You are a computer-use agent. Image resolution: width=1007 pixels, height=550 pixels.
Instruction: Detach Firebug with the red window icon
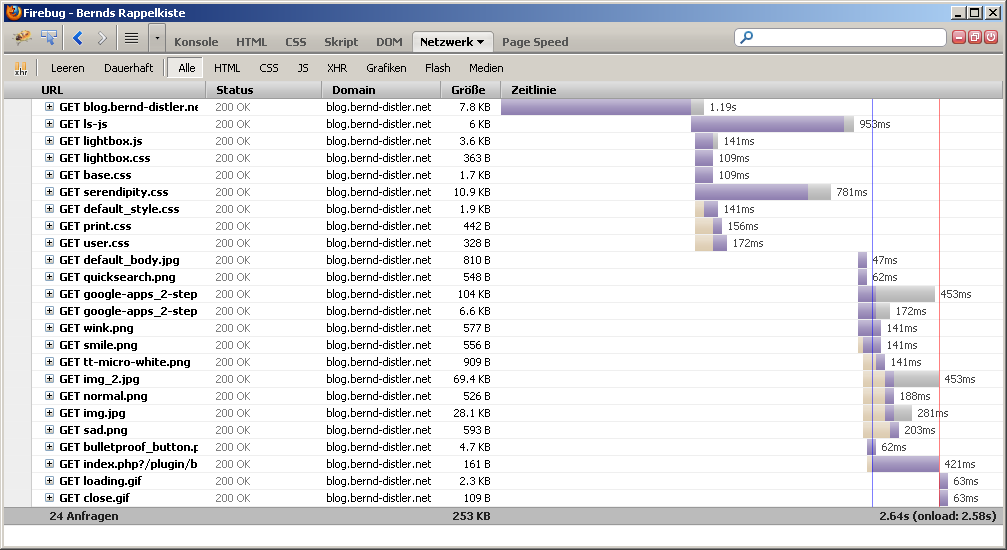975,37
